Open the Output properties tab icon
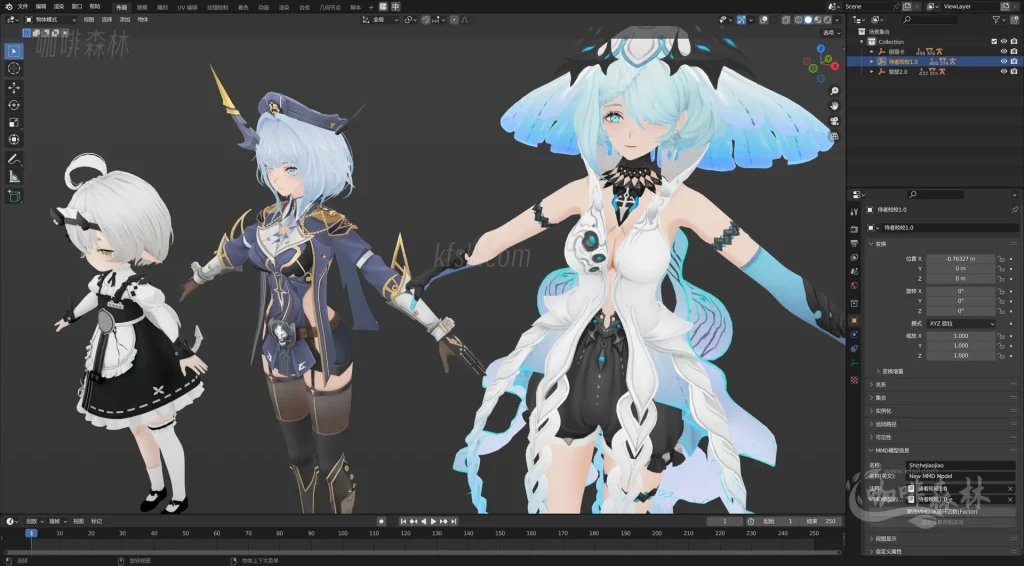Viewport: 1024px width, 566px height. (854, 243)
